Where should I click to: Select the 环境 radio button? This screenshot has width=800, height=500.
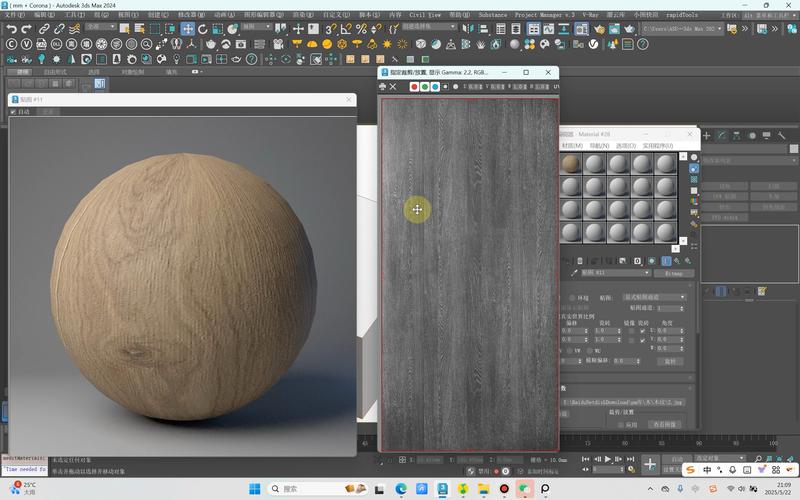572,297
